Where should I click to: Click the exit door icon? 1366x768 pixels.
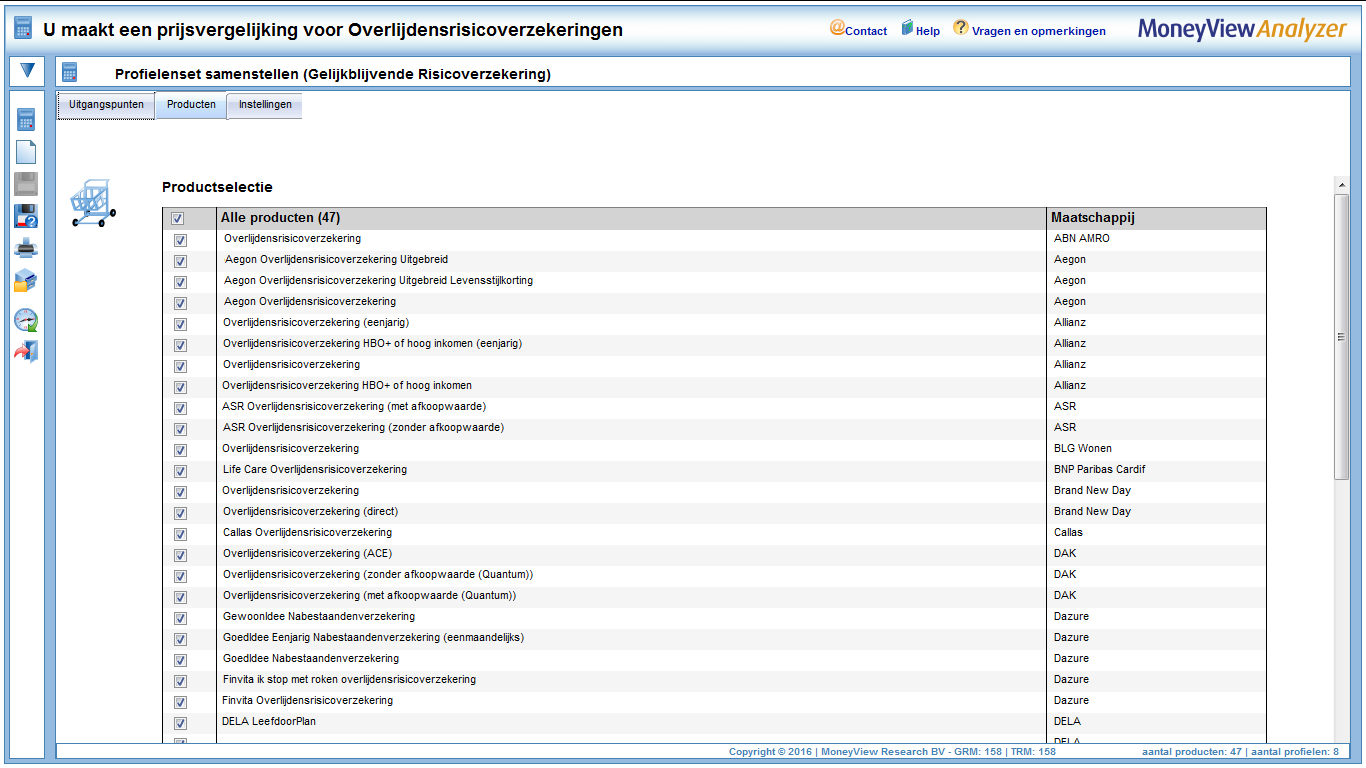(26, 351)
